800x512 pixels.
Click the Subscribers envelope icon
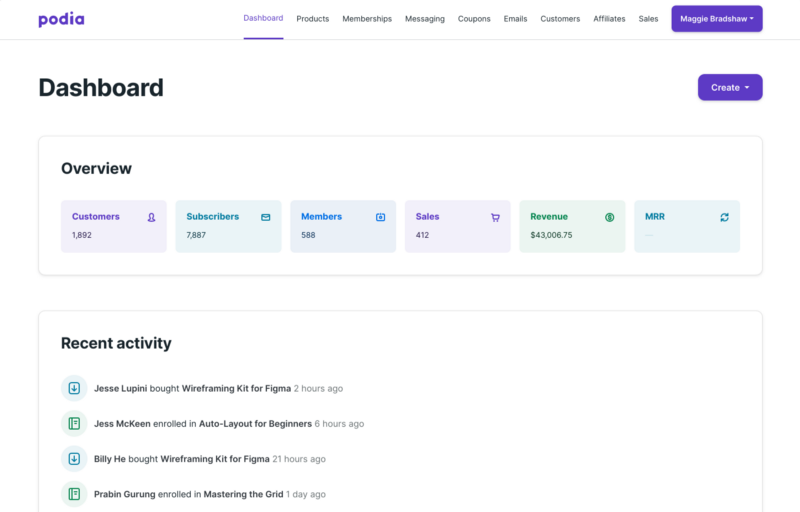[266, 217]
